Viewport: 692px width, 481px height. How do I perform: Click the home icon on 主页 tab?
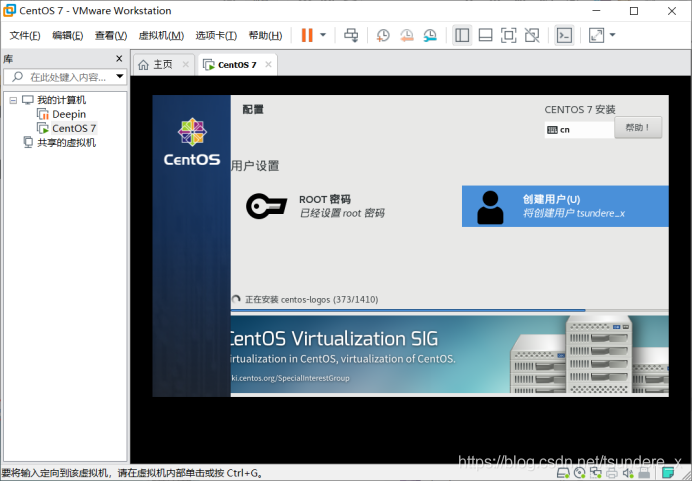[143, 65]
